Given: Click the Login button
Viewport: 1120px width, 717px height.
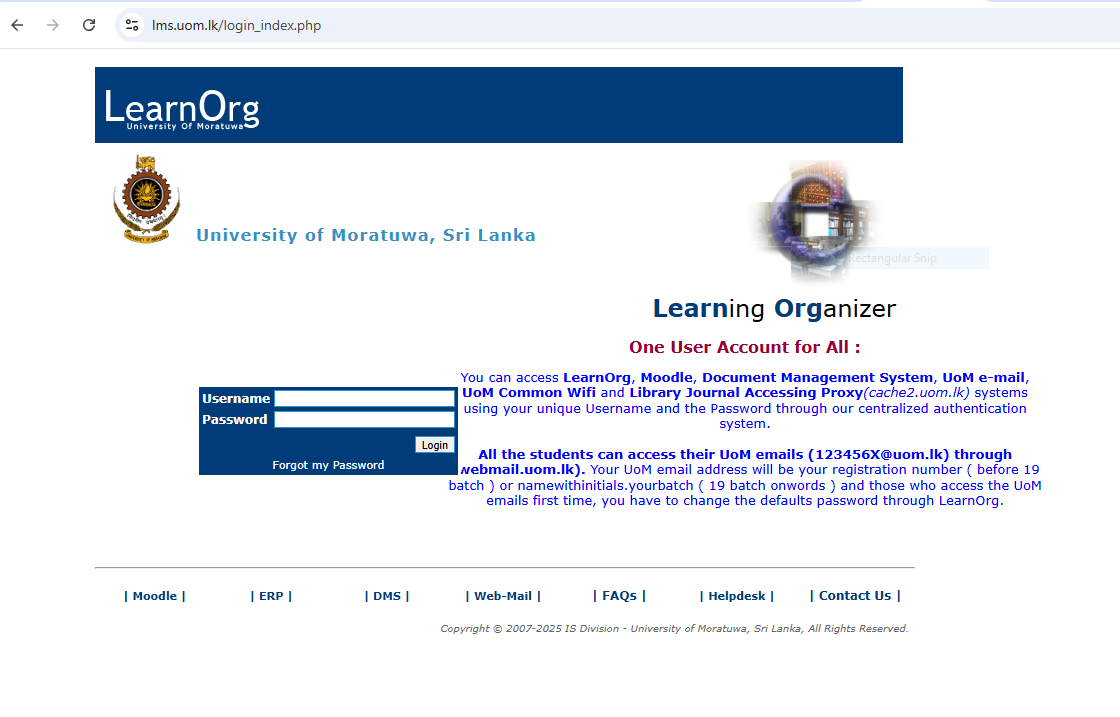Looking at the screenshot, I should click(x=434, y=445).
